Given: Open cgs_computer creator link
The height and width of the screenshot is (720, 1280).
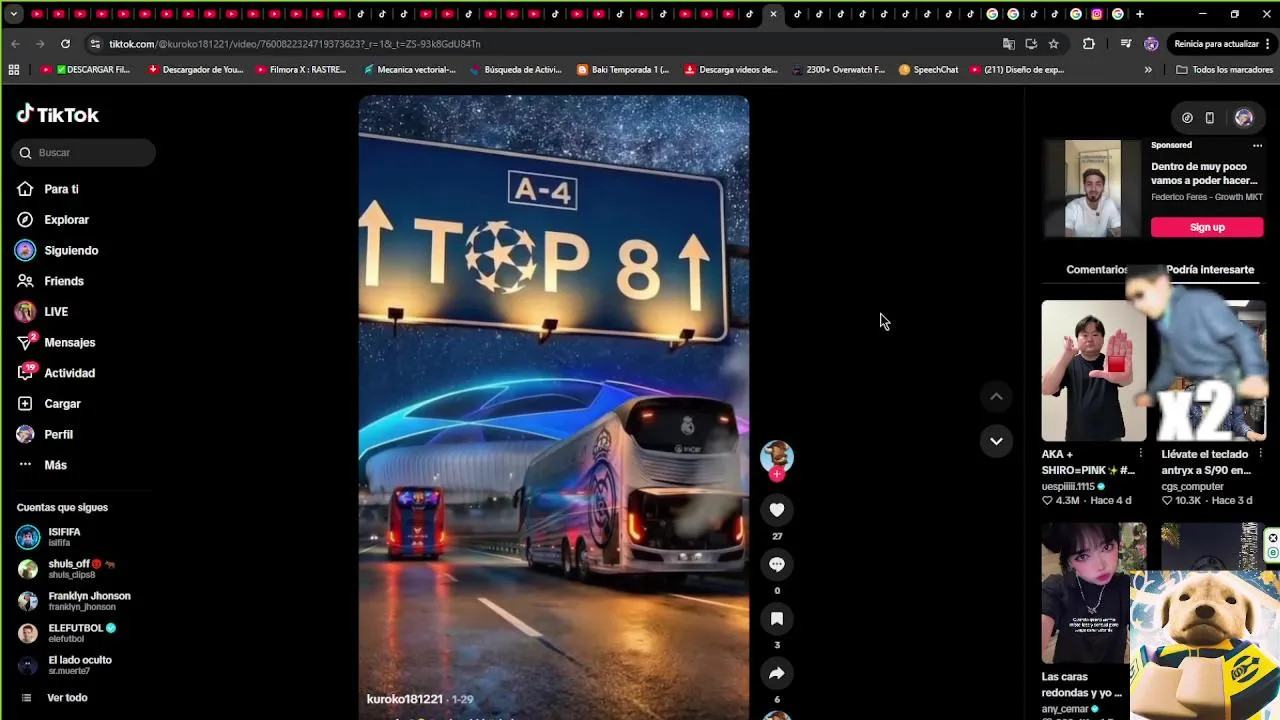Looking at the screenshot, I should (x=1192, y=486).
